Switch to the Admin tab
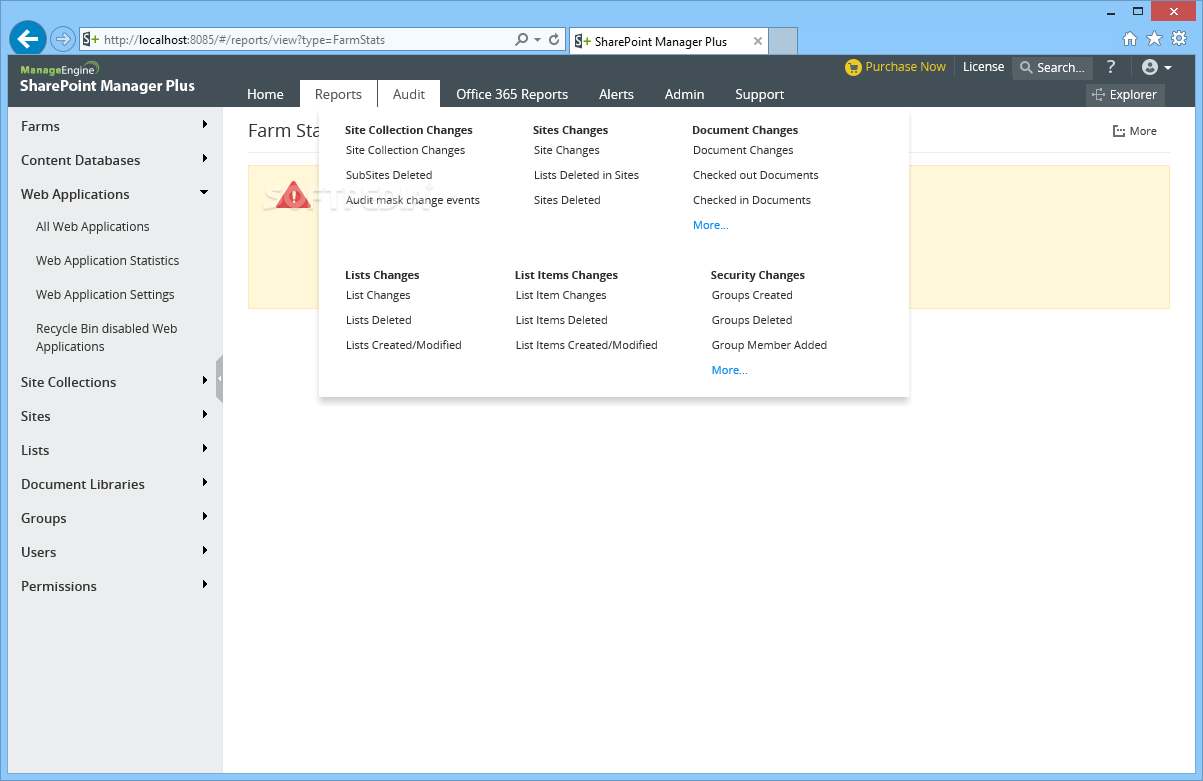This screenshot has width=1203, height=781. [685, 94]
